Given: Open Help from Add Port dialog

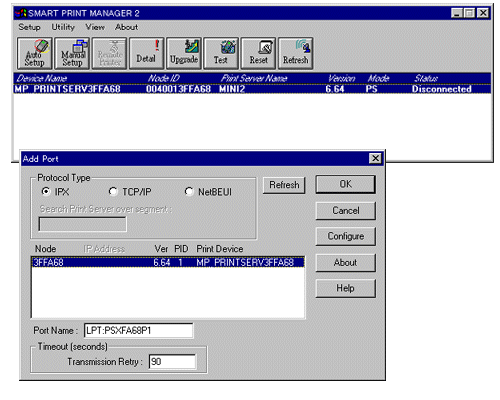Looking at the screenshot, I should pos(346,288).
